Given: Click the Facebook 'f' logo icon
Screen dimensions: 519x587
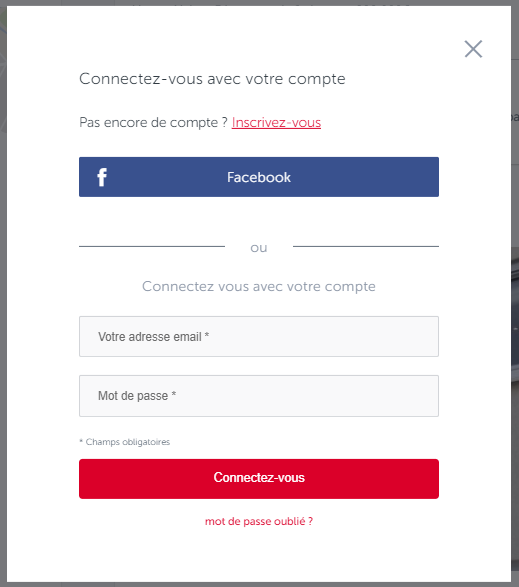Looking at the screenshot, I should 102,177.
